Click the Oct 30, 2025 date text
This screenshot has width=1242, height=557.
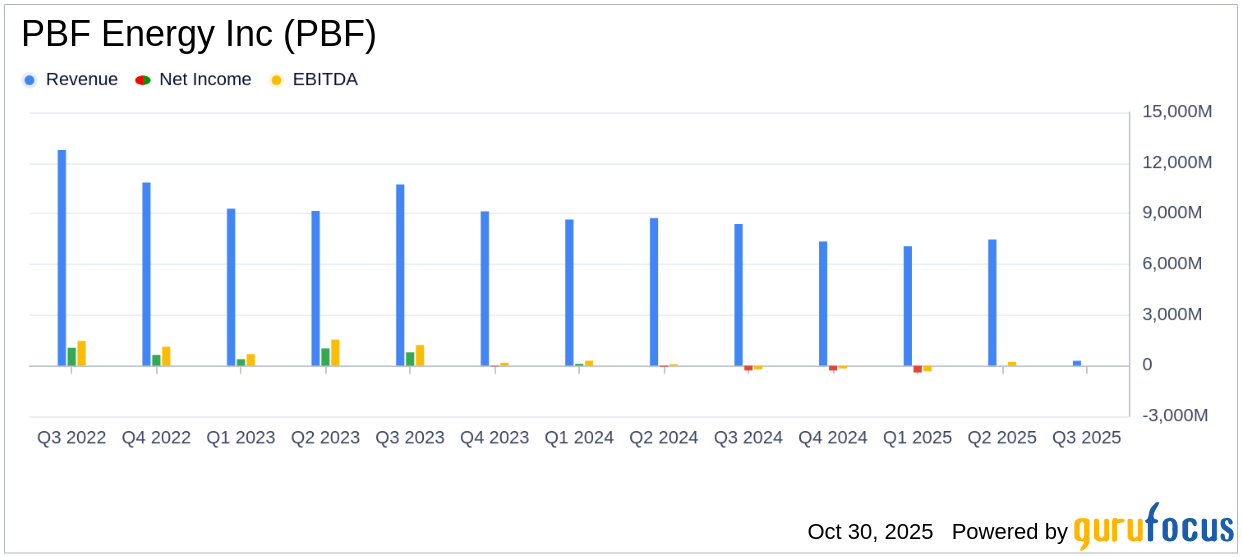tap(870, 531)
